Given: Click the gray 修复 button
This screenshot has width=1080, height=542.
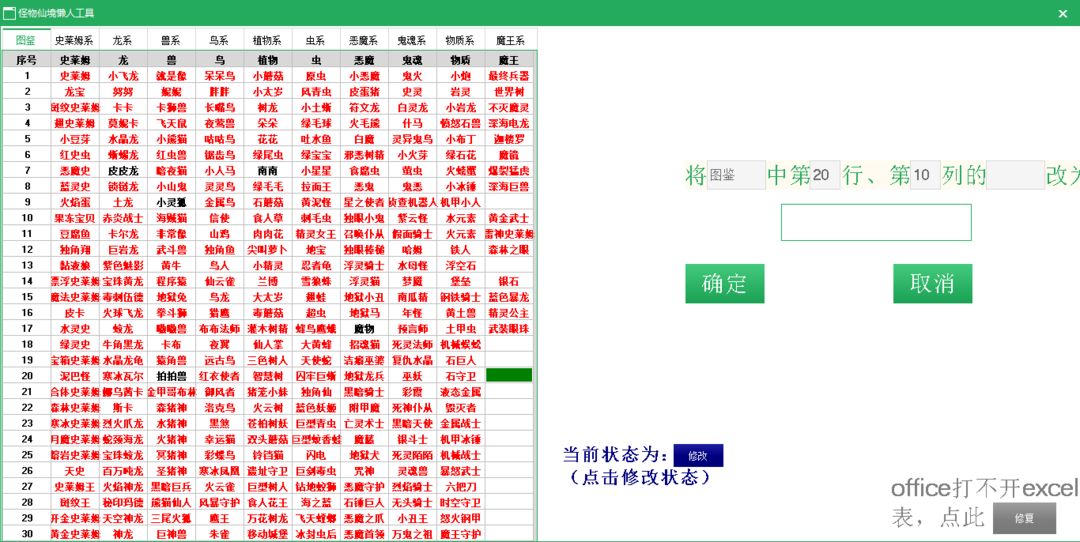Looking at the screenshot, I should click(x=1024, y=518).
